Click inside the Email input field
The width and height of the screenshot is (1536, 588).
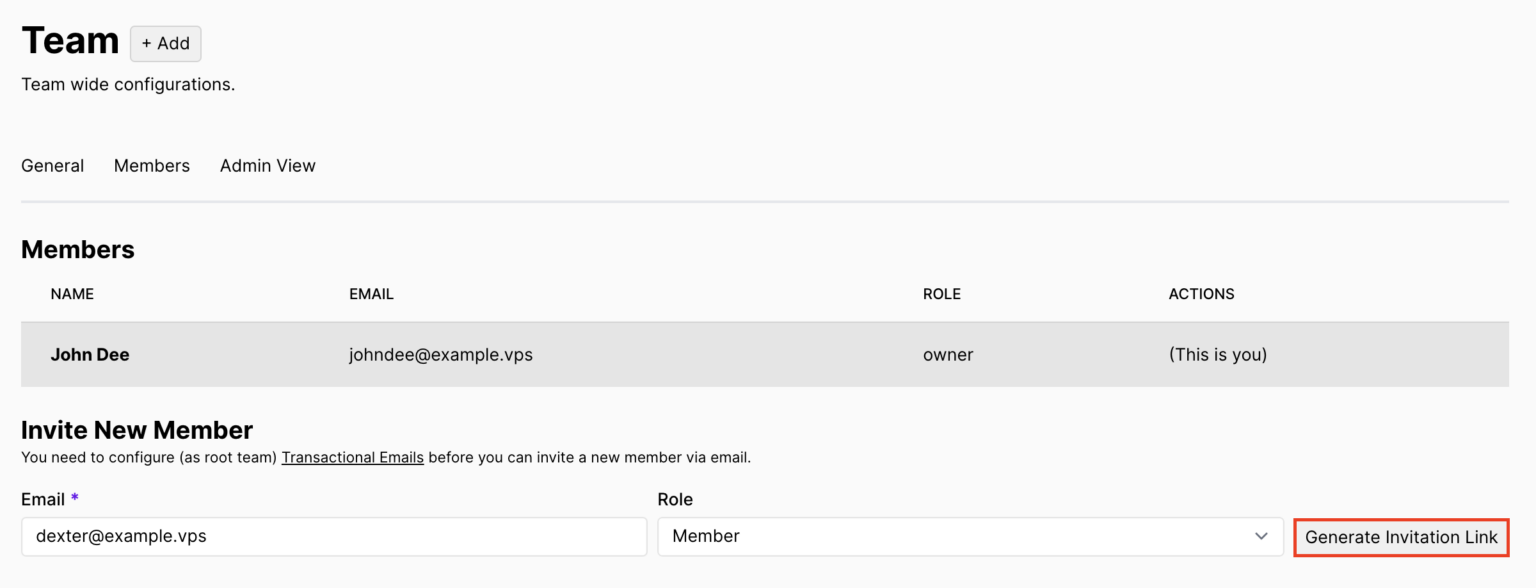(x=333, y=536)
